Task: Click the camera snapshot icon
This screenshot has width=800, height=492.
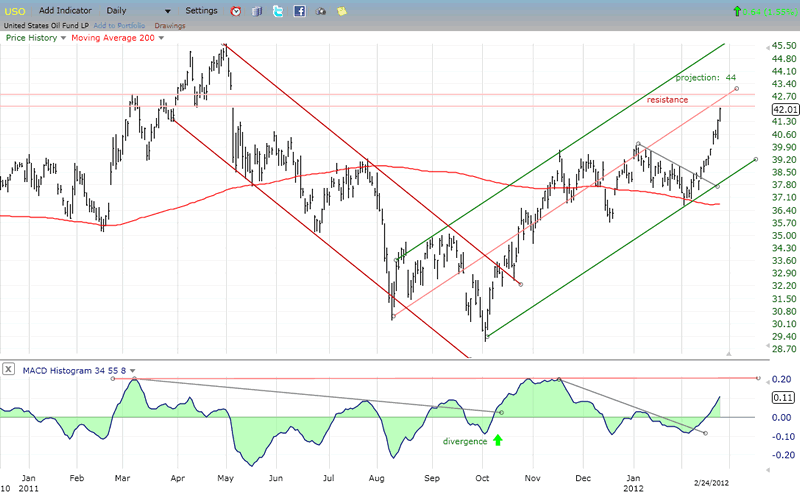Action: 321,11
